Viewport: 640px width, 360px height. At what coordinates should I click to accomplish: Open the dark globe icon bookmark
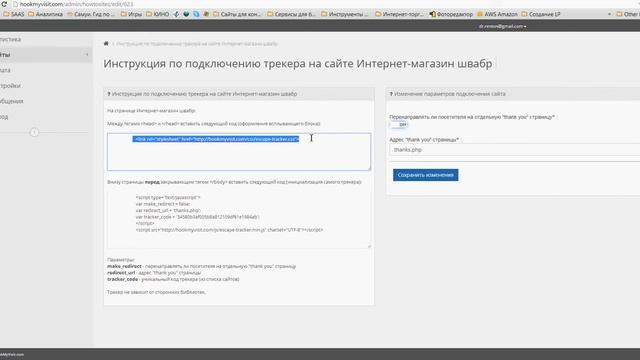[186, 14]
